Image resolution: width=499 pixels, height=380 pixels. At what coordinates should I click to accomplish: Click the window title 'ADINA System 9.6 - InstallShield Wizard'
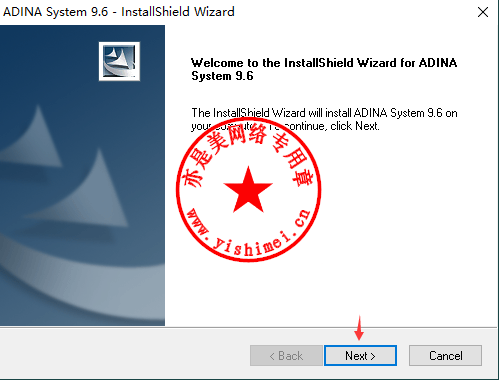[x=119, y=12]
